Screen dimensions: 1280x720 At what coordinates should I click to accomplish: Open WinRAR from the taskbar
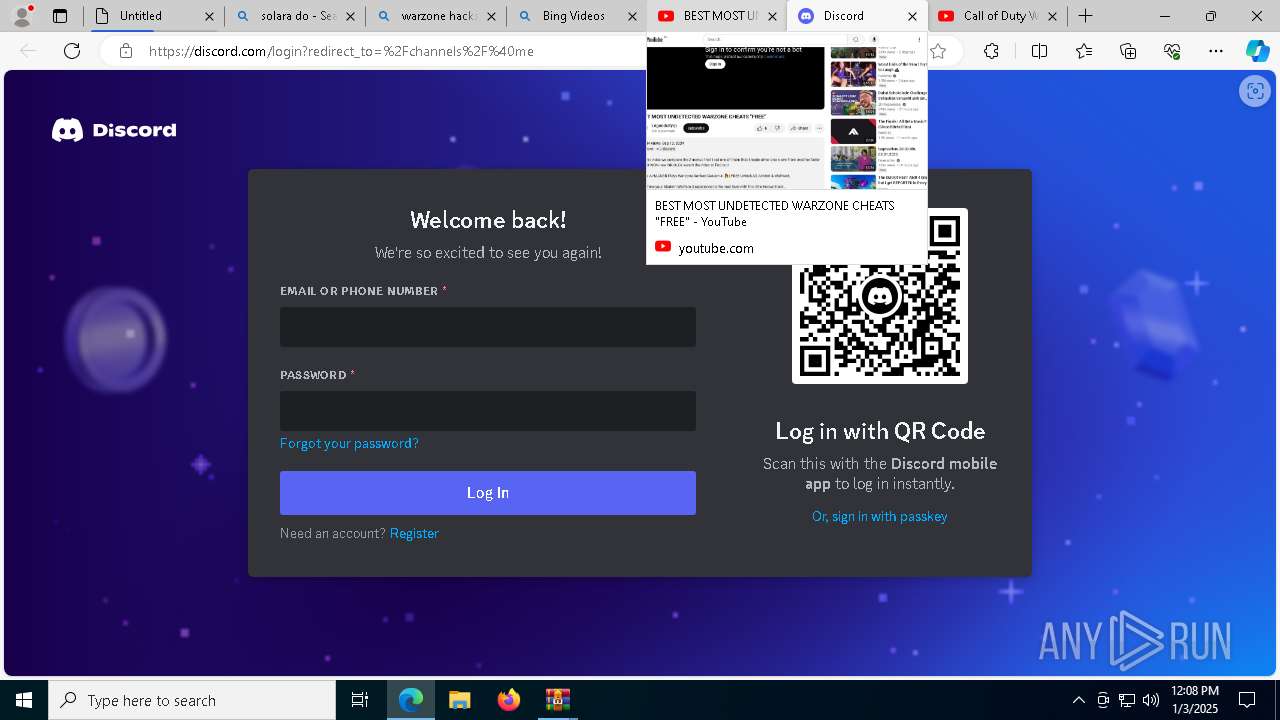coord(557,700)
